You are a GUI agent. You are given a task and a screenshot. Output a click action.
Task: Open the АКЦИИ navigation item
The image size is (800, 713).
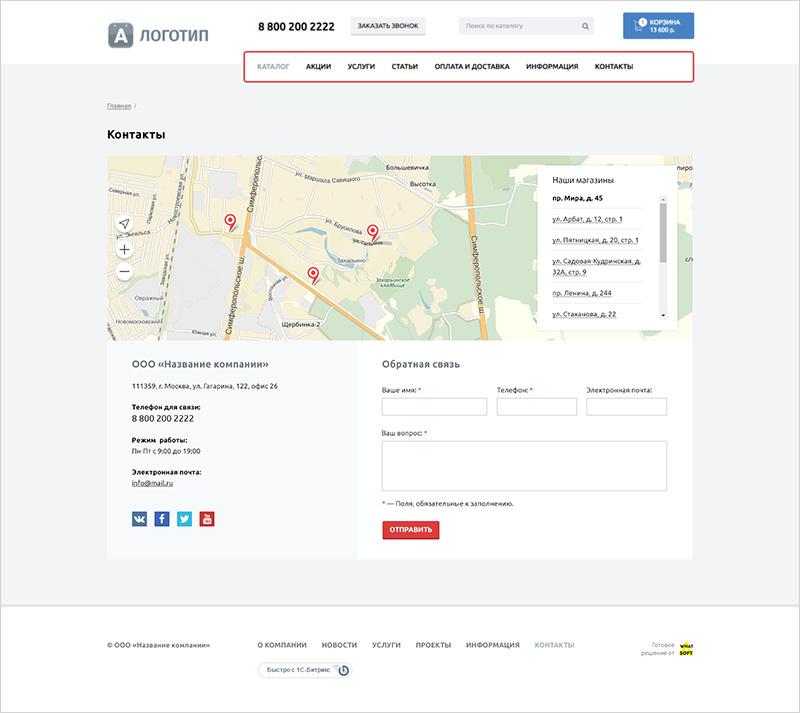[x=319, y=64]
